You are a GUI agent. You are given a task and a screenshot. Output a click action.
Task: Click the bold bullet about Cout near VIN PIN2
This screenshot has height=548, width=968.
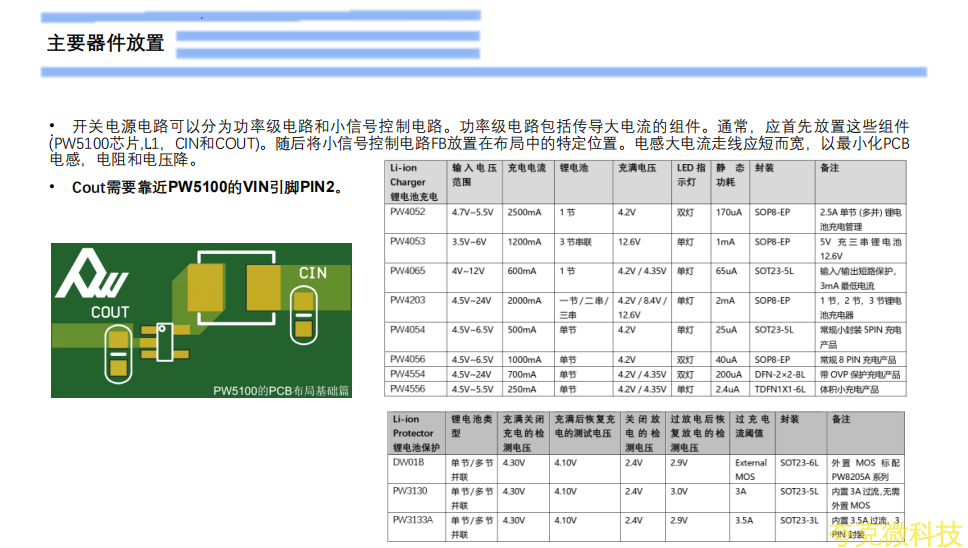pyautogui.click(x=210, y=187)
